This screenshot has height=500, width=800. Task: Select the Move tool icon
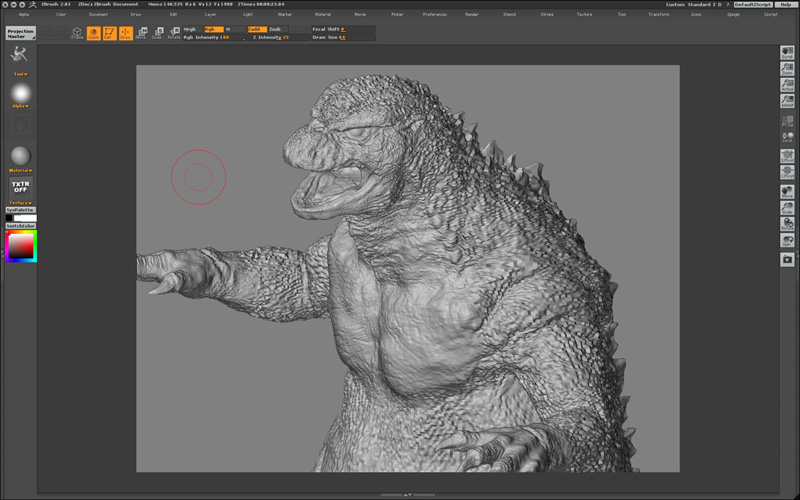[x=141, y=33]
